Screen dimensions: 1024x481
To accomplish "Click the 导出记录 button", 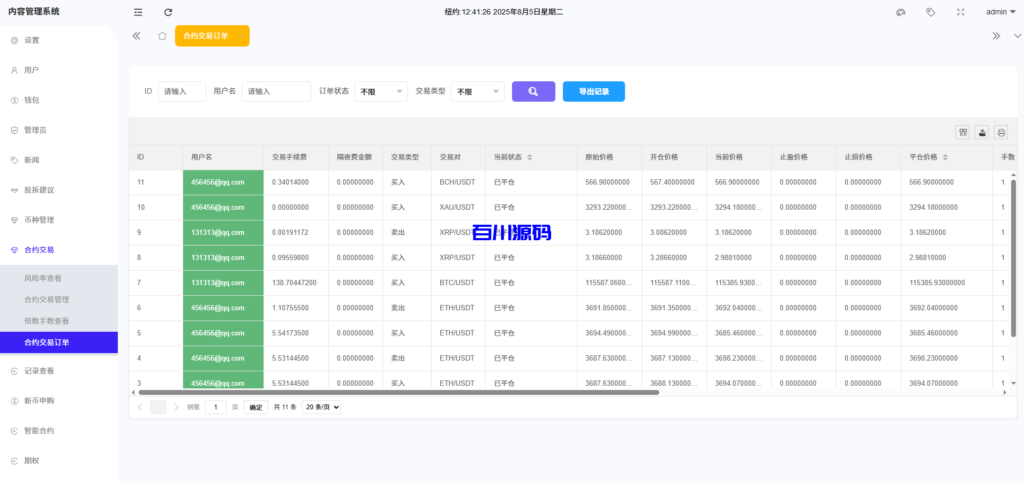I will click(593, 91).
